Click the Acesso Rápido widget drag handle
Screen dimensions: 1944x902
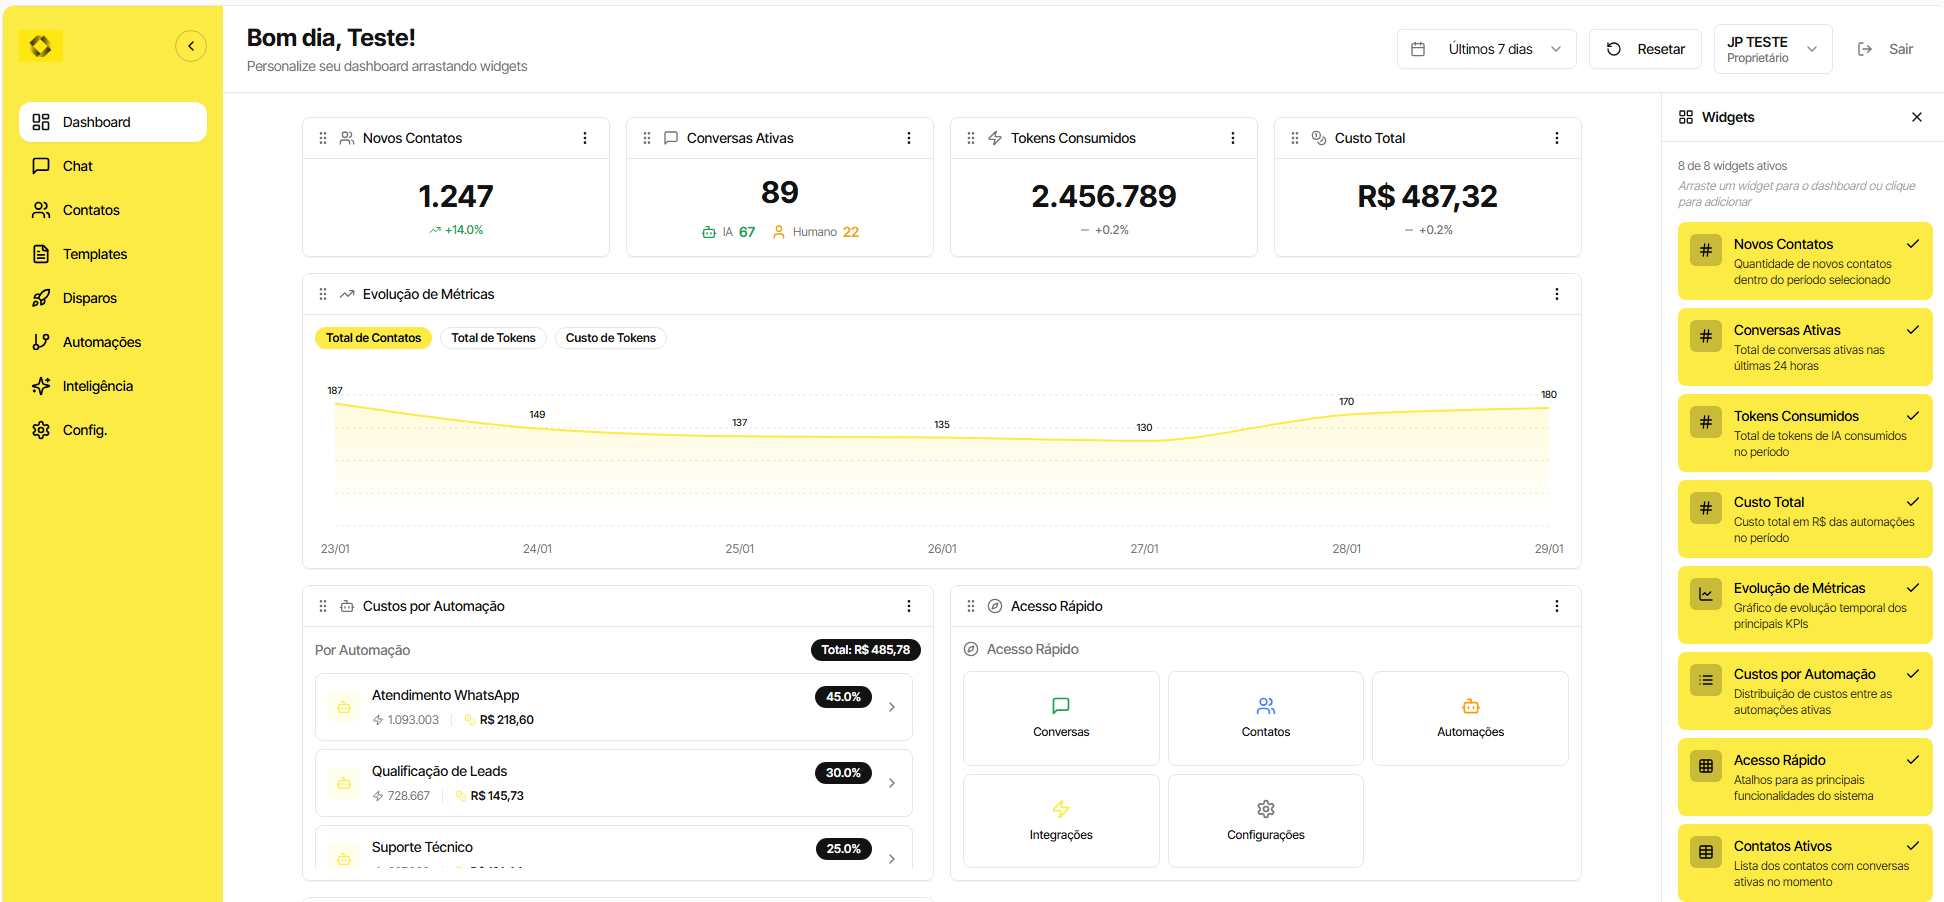point(971,606)
